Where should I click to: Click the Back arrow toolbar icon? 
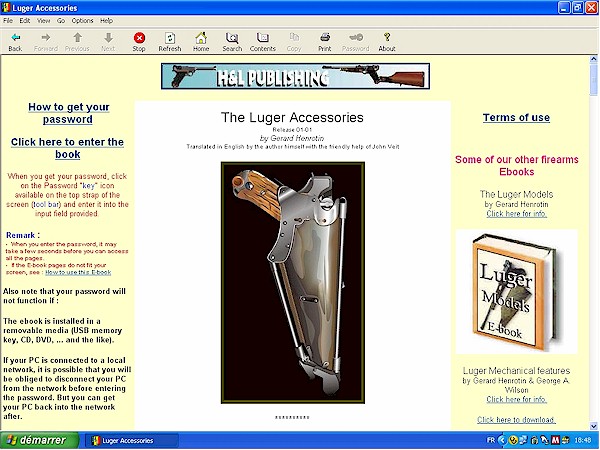pos(15,38)
